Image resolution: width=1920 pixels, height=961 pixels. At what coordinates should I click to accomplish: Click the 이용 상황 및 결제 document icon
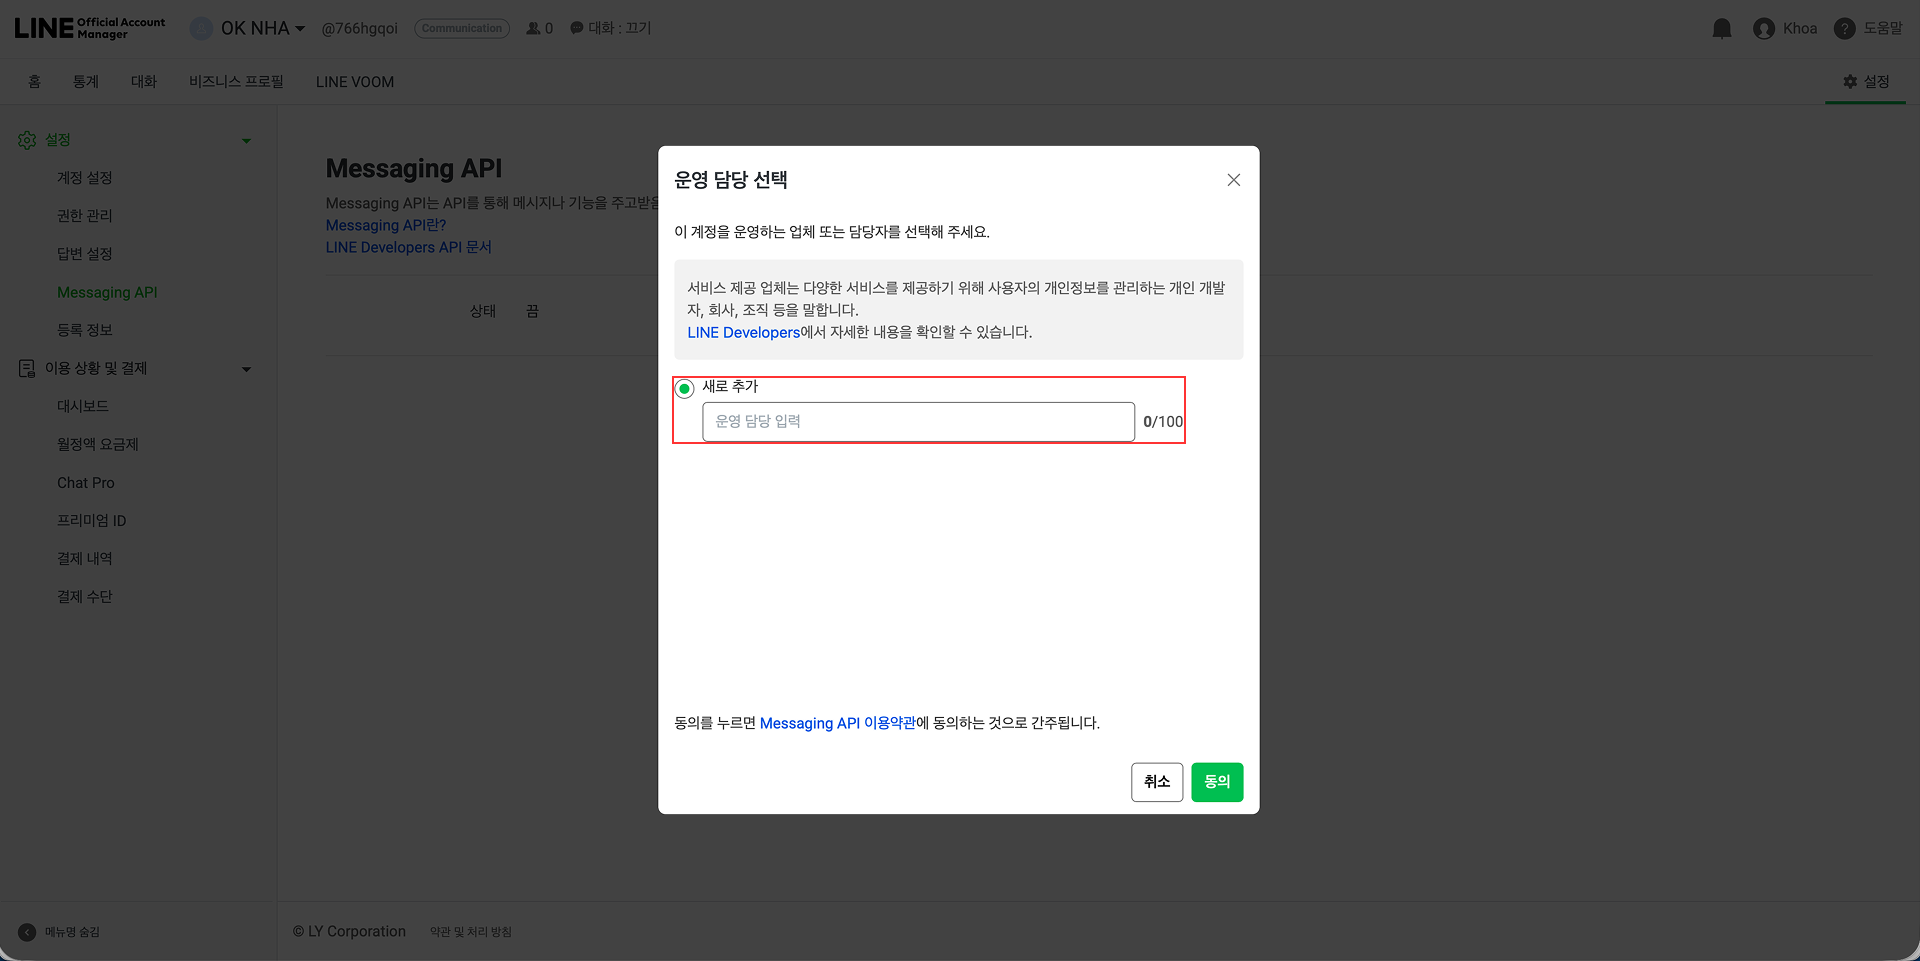(x=27, y=368)
